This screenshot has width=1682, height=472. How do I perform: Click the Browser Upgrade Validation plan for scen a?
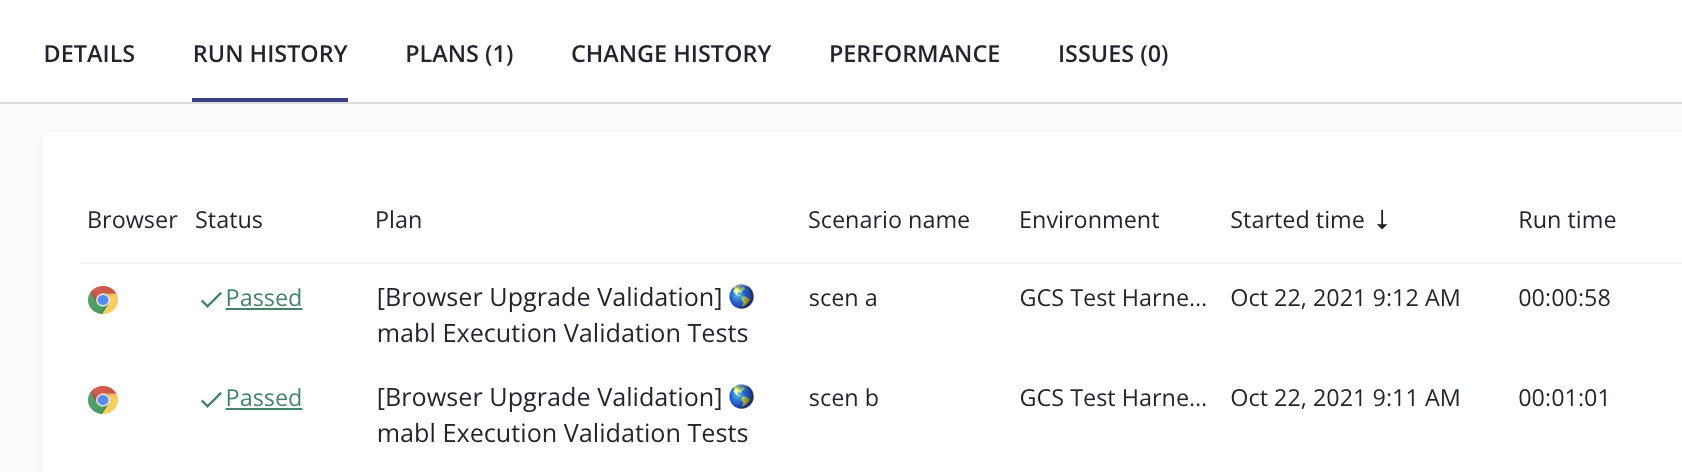point(565,315)
